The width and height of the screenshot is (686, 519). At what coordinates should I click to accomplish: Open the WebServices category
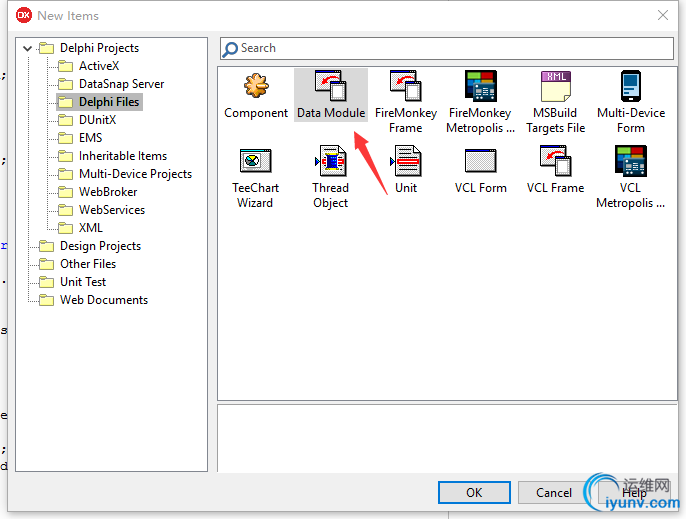102,210
